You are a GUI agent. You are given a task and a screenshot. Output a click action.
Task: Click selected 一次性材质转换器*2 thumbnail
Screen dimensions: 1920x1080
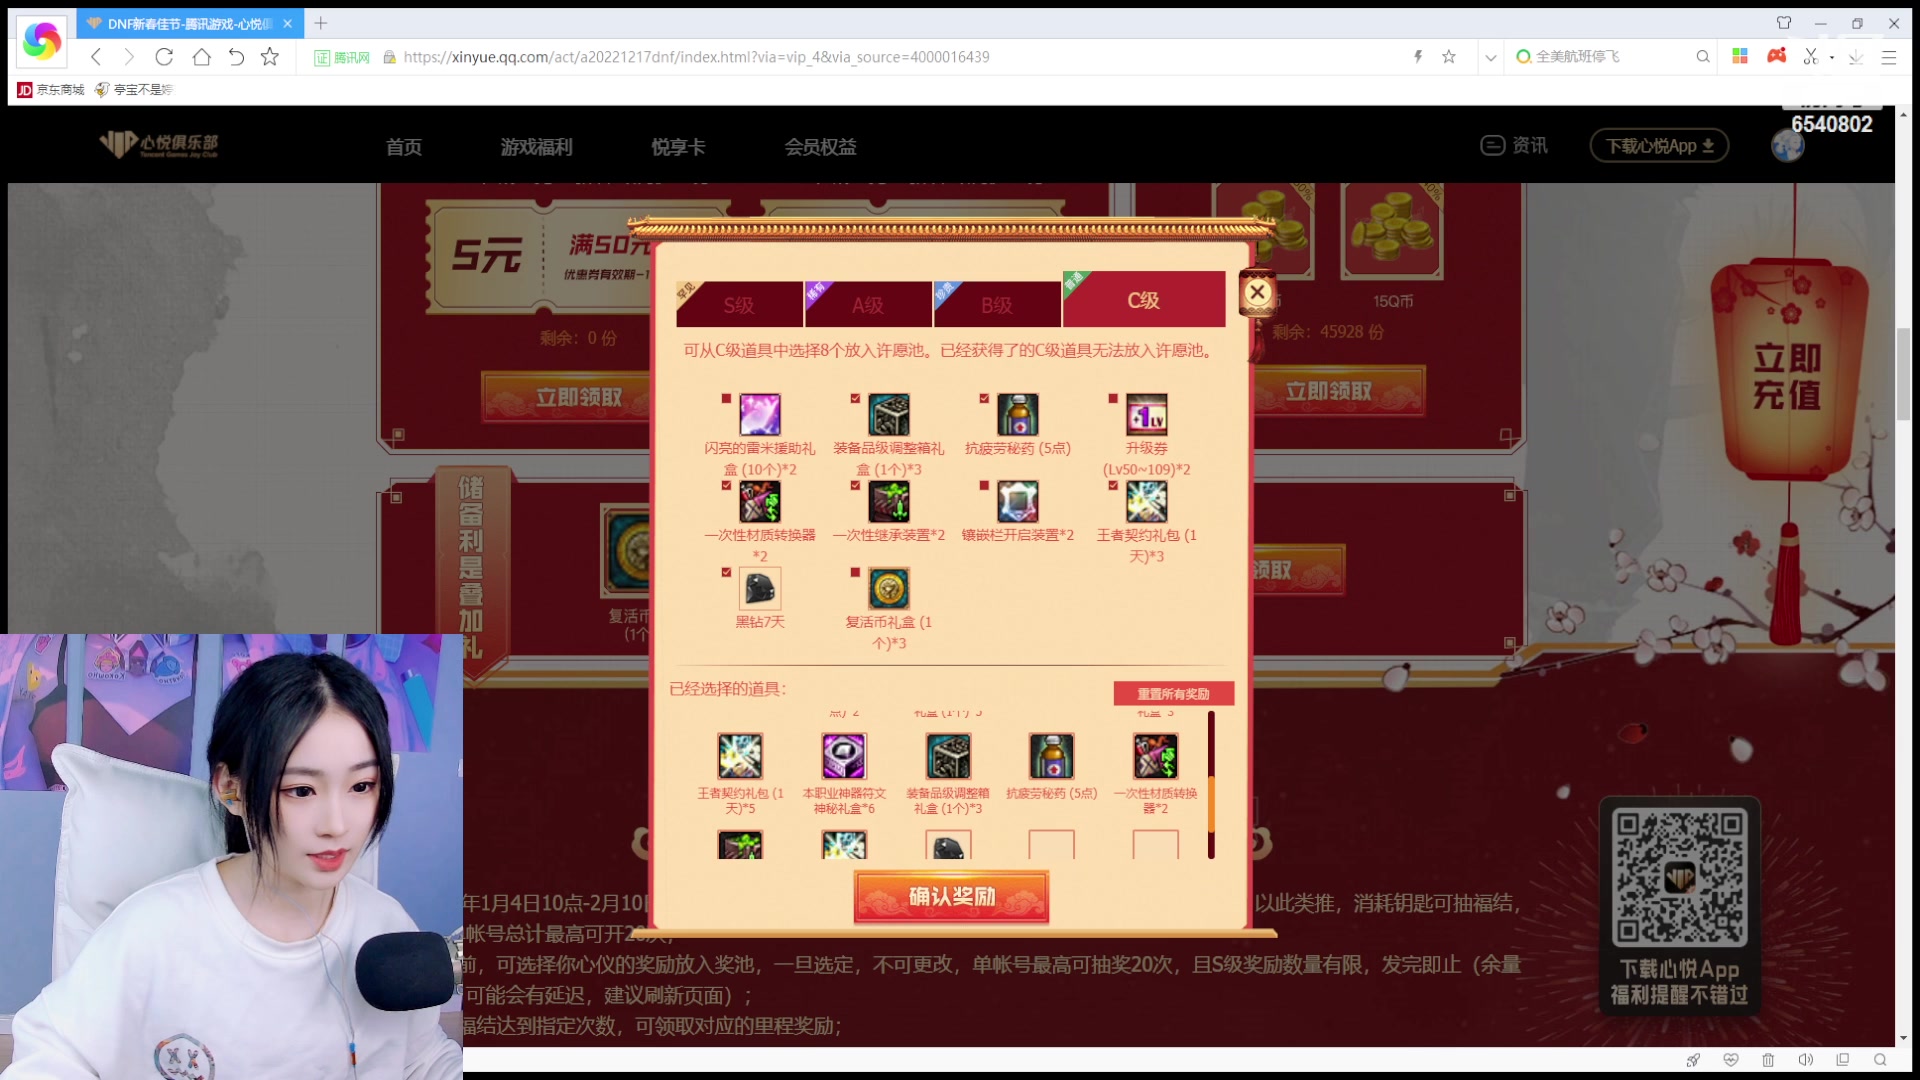pos(1156,756)
